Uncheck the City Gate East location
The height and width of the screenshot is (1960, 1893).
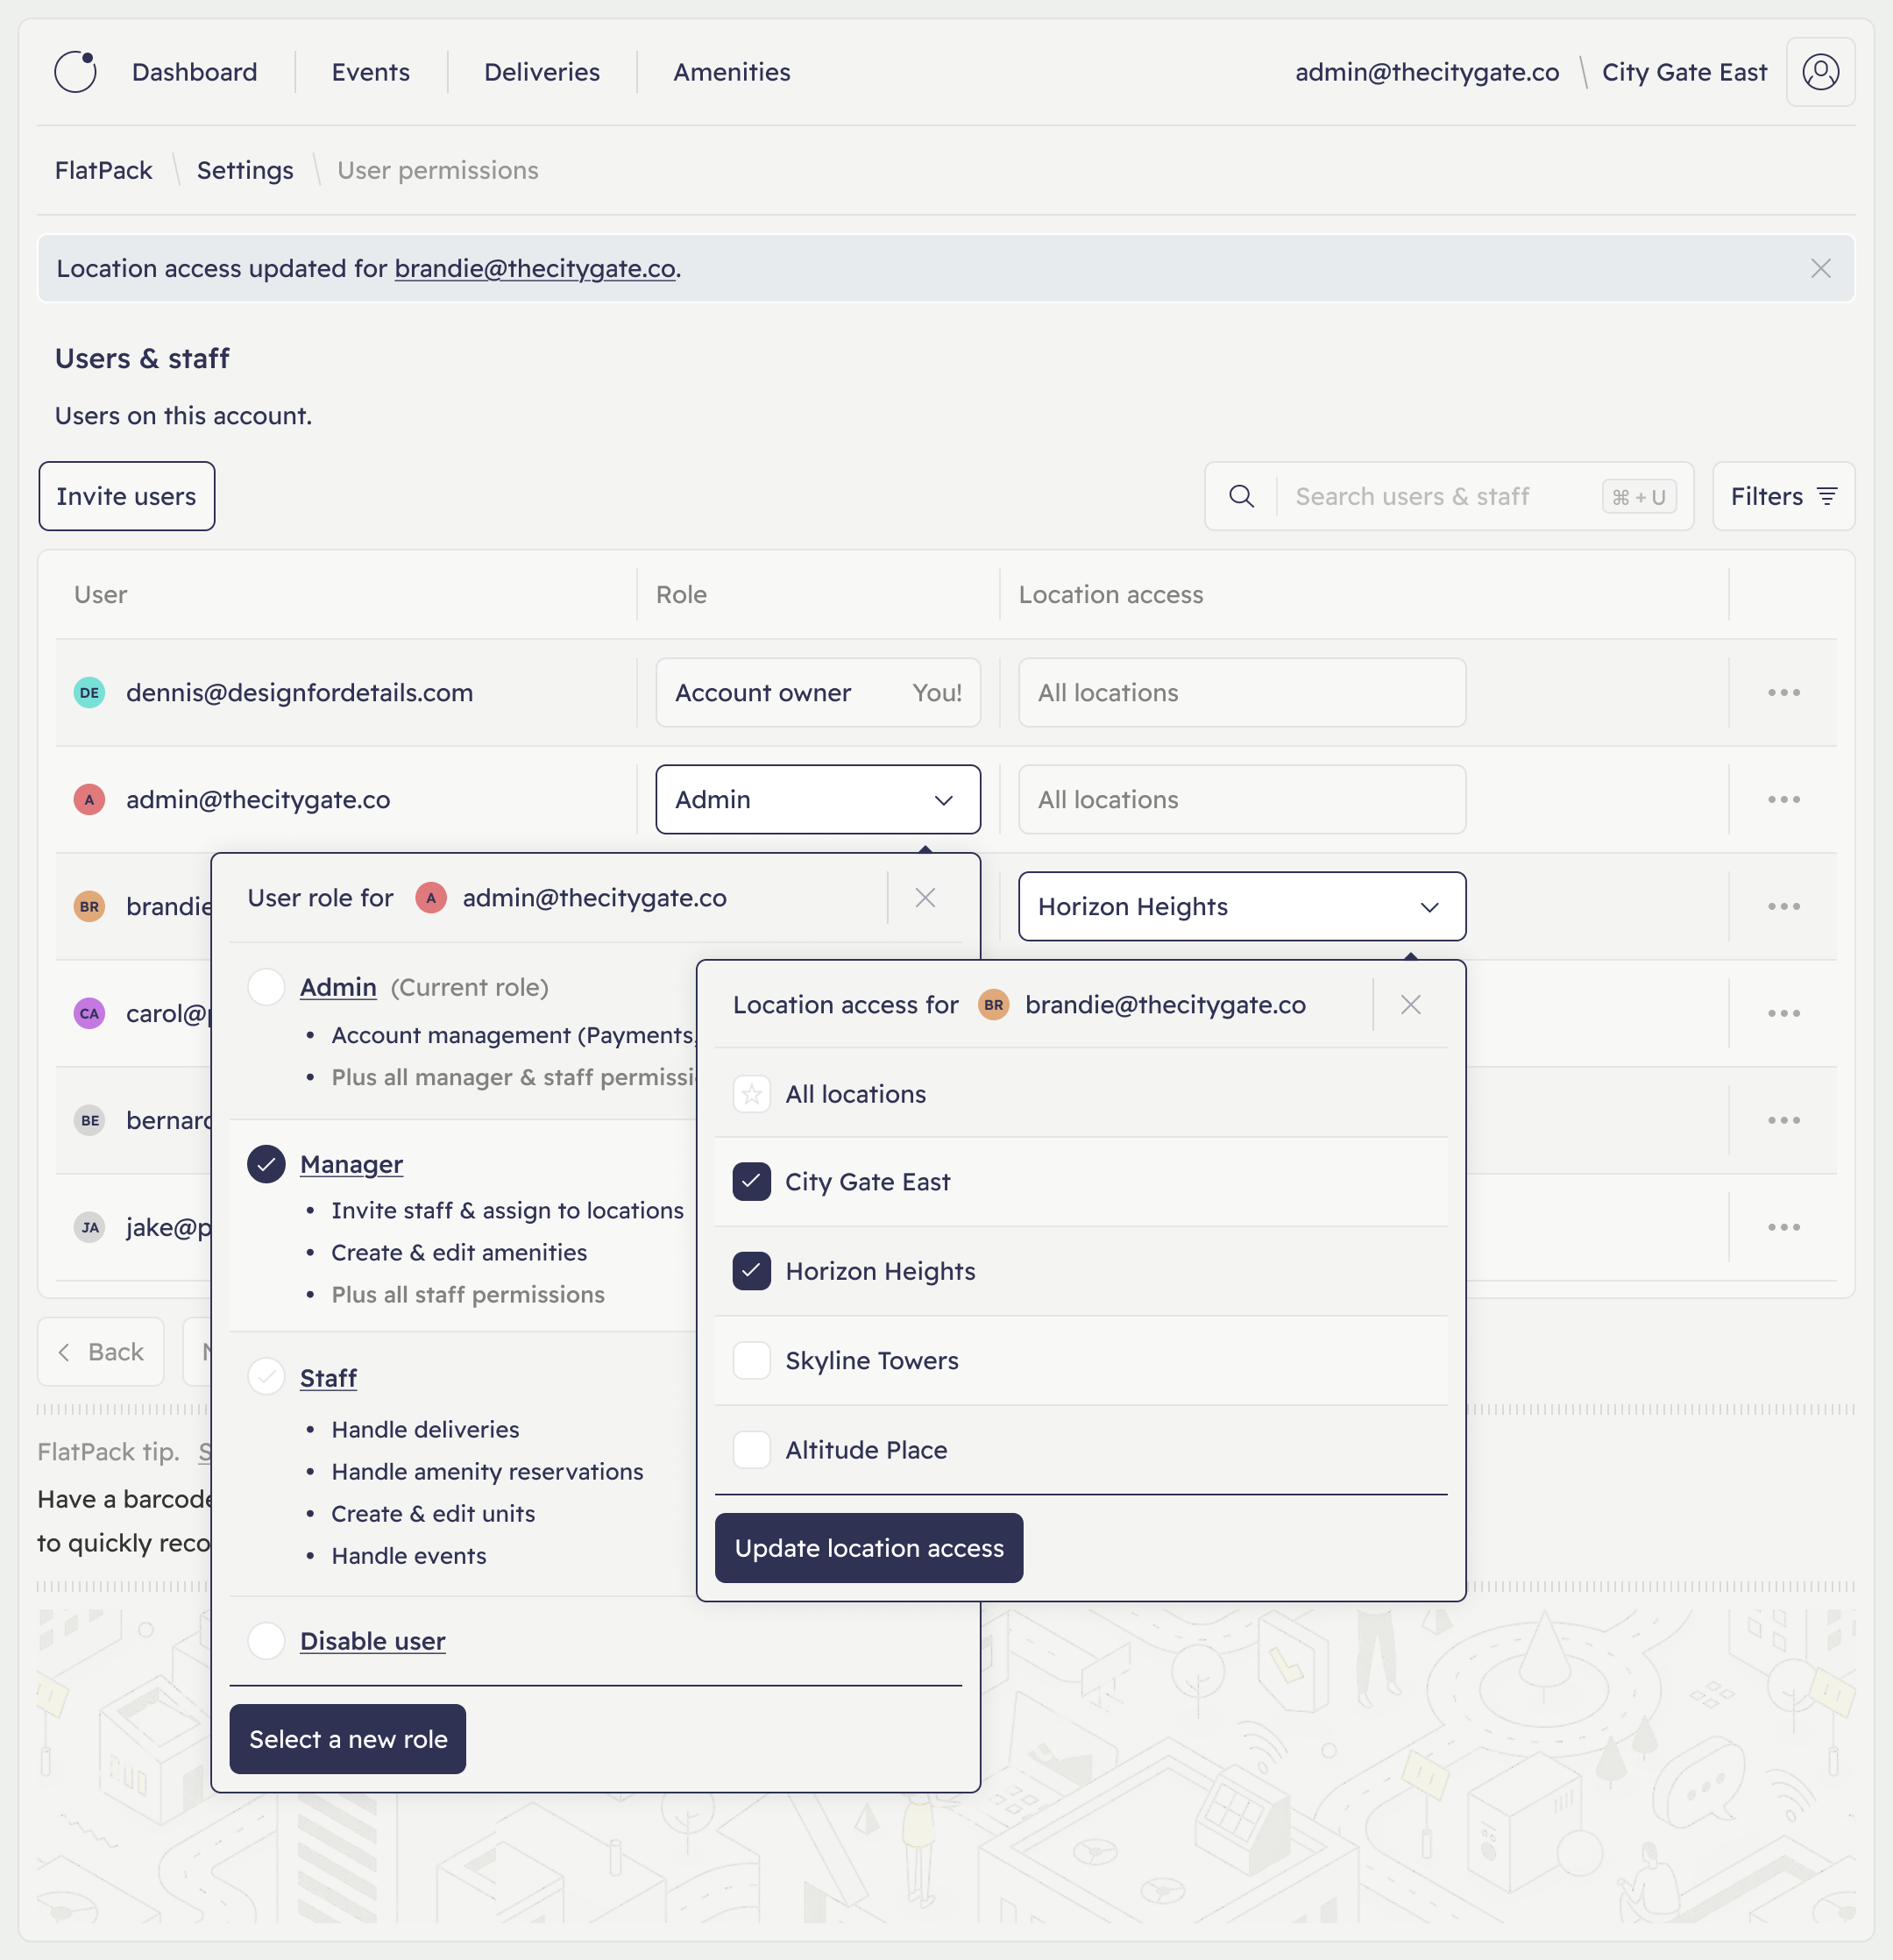(x=751, y=1181)
